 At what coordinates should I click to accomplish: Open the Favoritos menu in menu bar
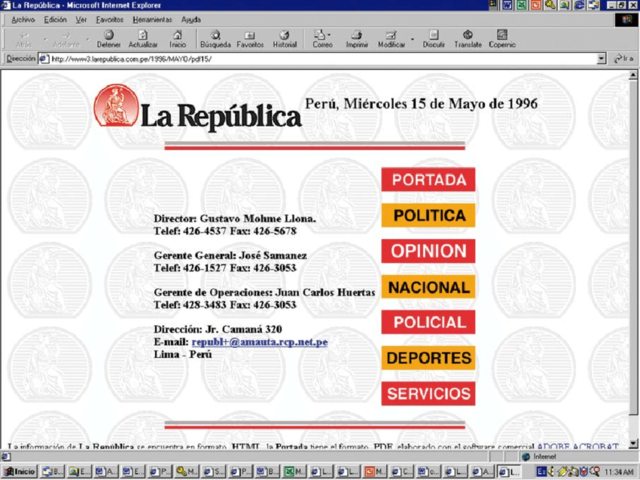point(109,20)
